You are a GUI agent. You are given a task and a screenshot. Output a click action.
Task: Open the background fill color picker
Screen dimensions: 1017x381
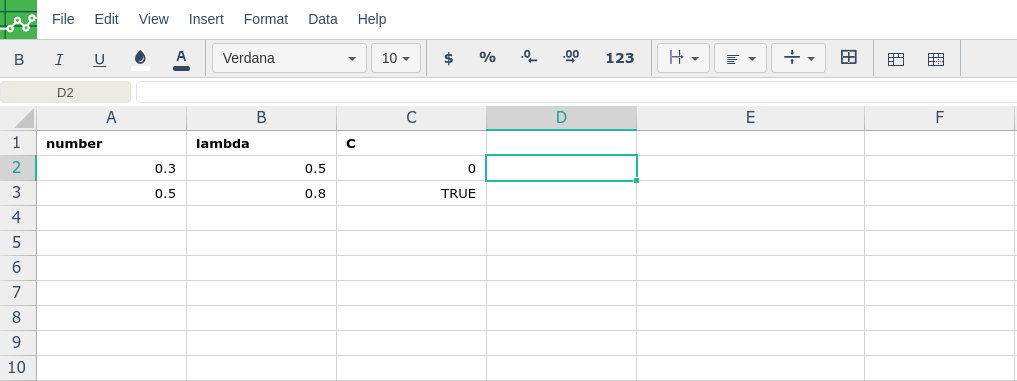[x=140, y=59]
